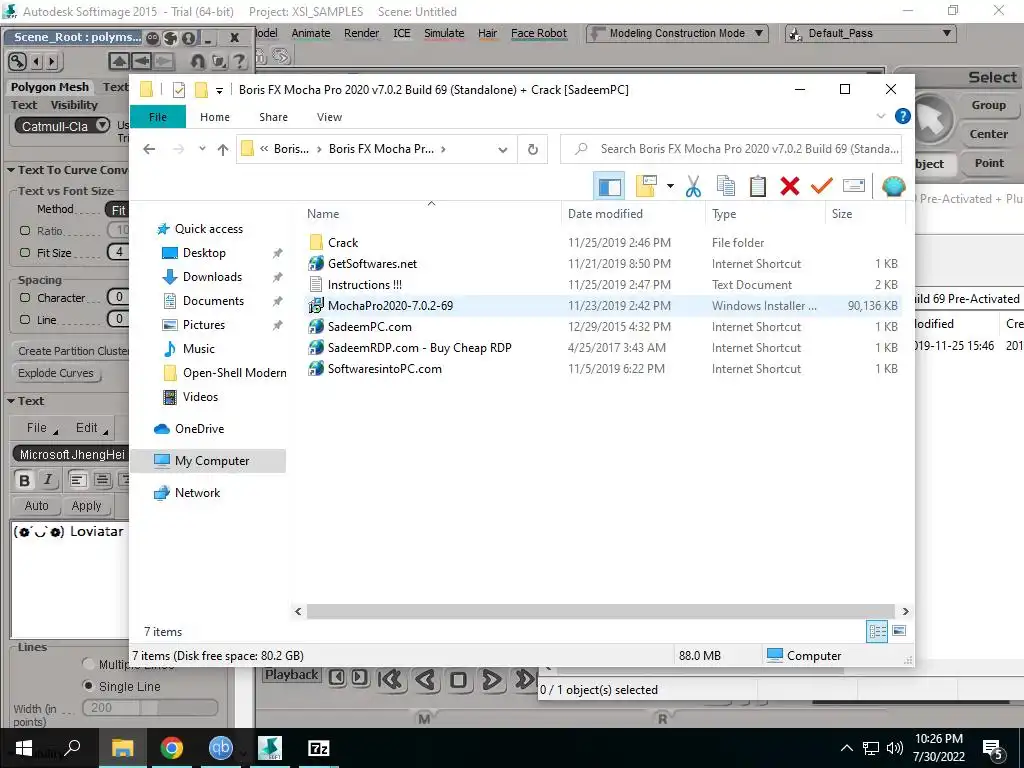The width and height of the screenshot is (1024, 768).
Task: Toggle the Character spacing animation checkbox
Action: pos(25,298)
